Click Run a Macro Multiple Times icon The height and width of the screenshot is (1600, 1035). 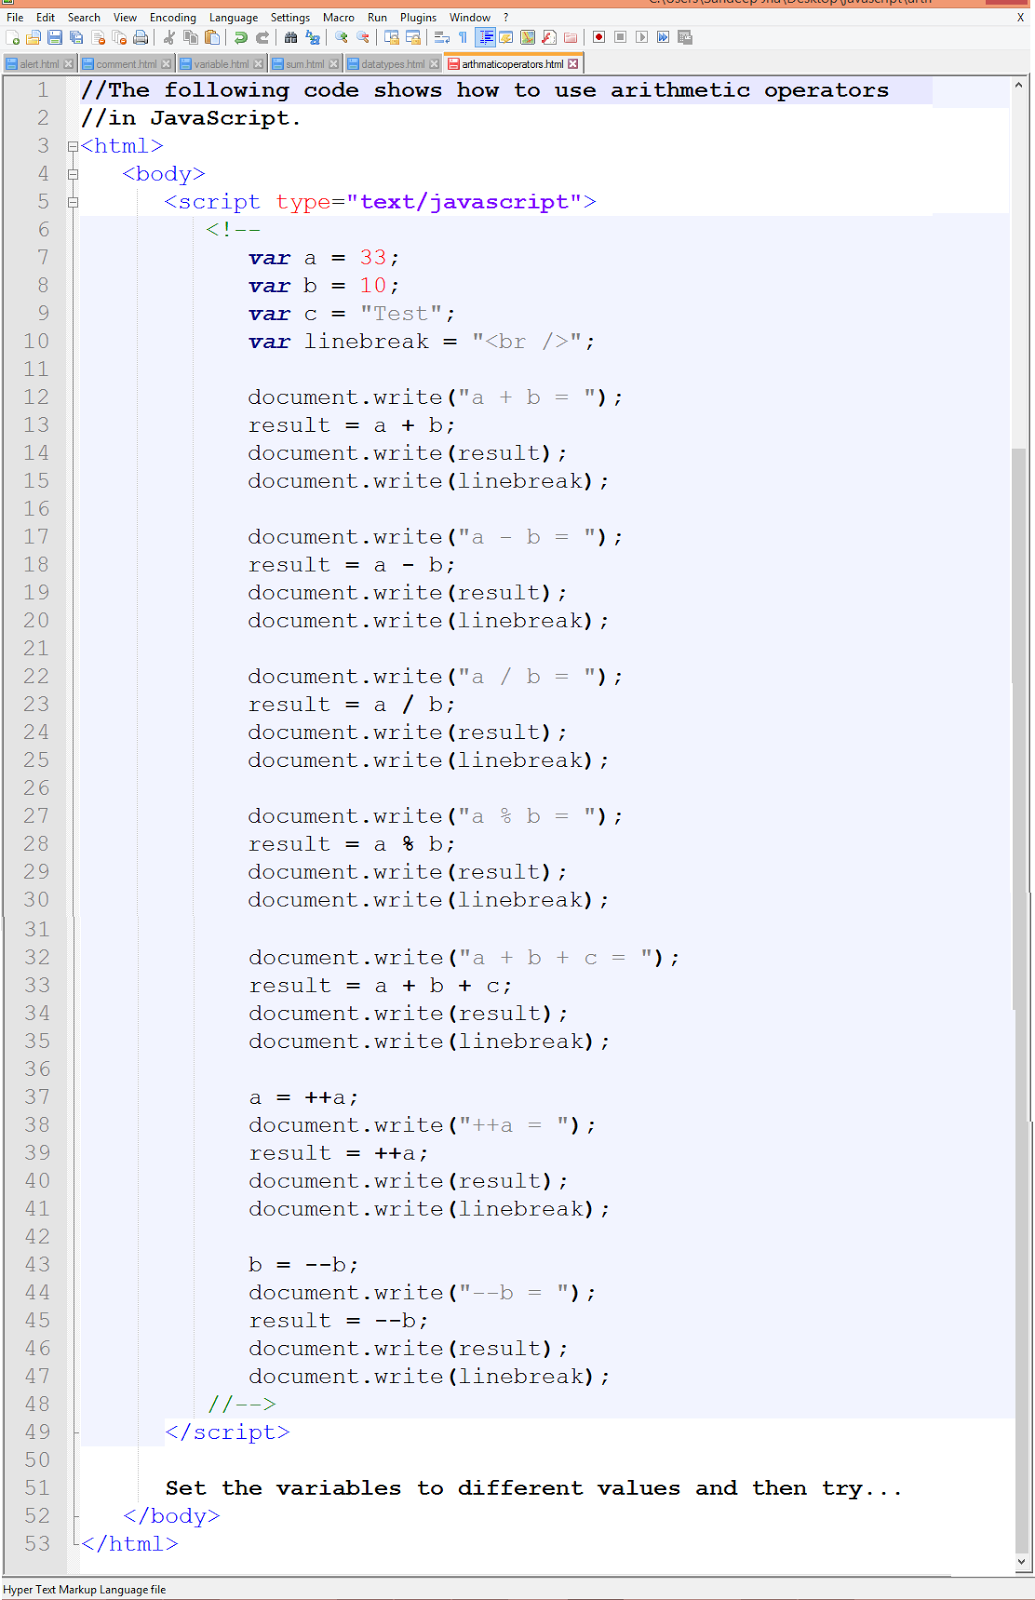coord(663,37)
